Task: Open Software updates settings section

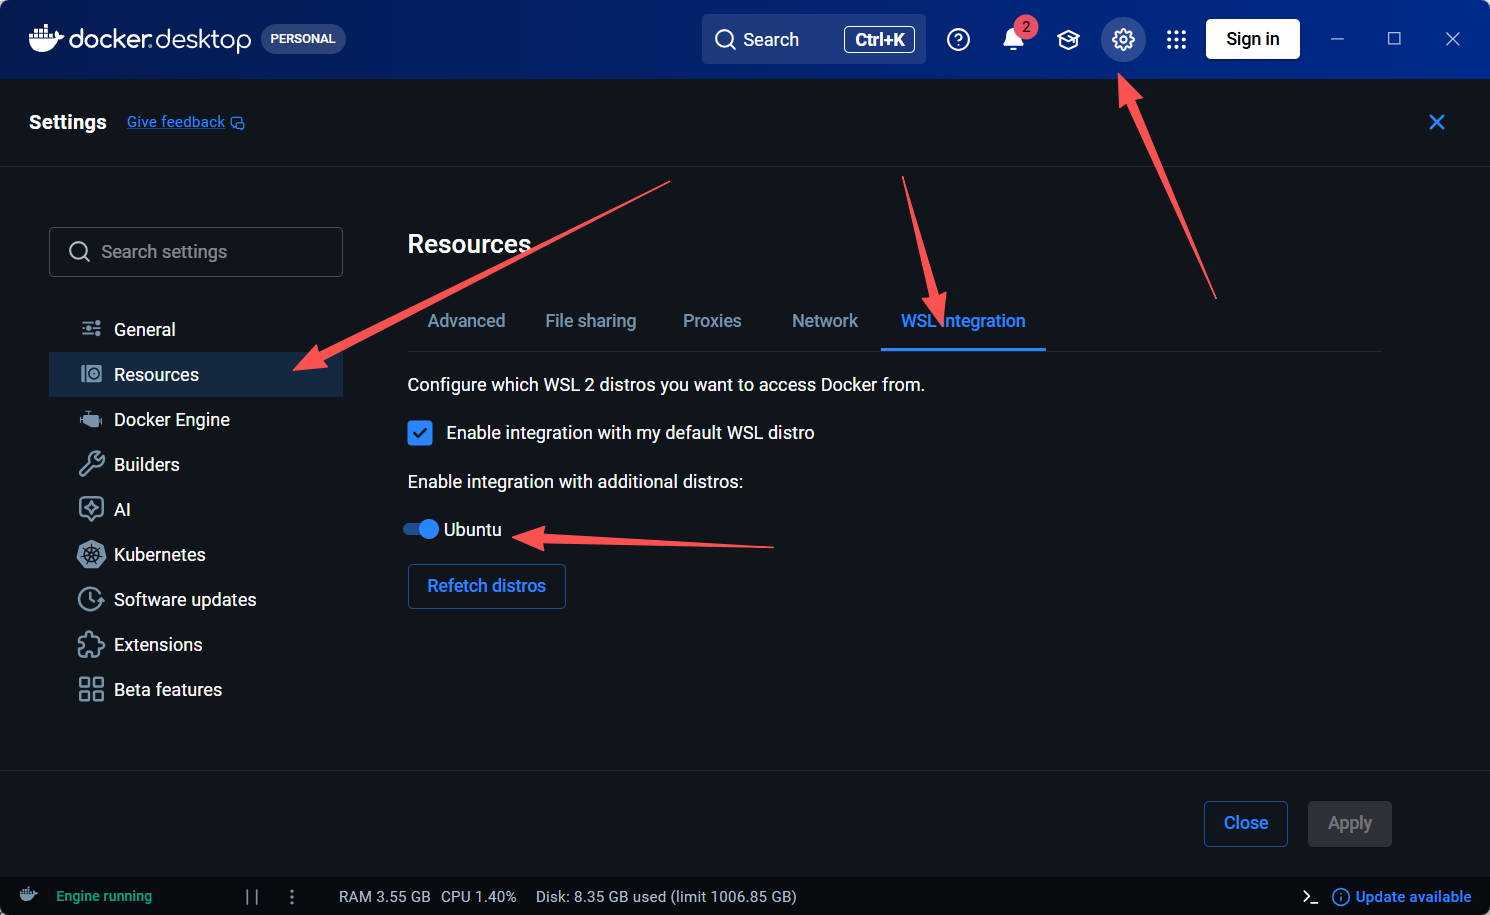Action: 196,599
